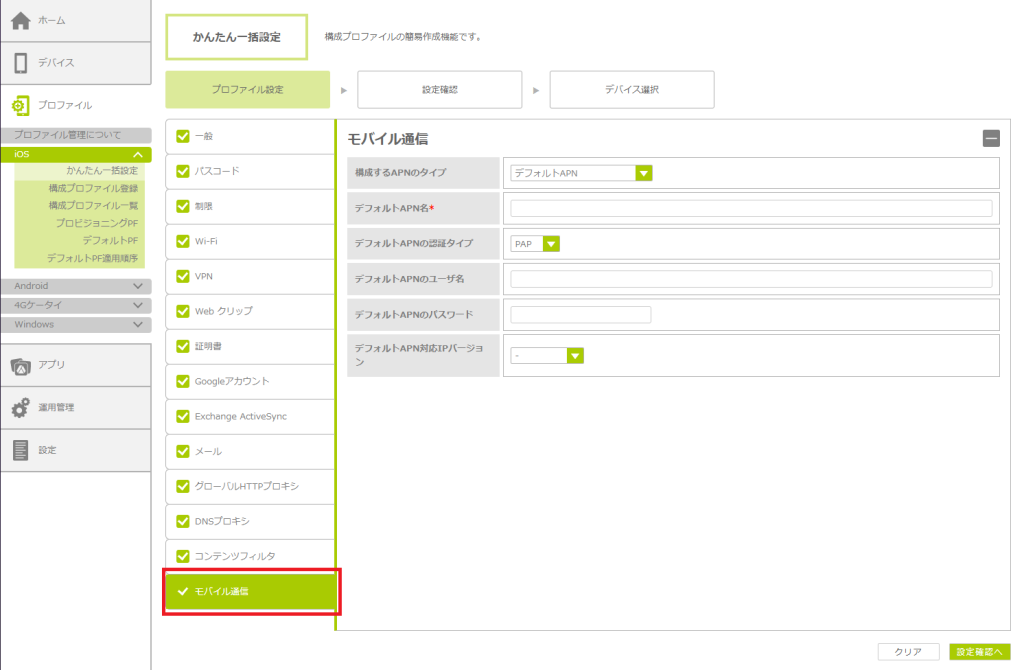Click the App icon in sidebar
This screenshot has width=1024, height=670.
pos(21,365)
